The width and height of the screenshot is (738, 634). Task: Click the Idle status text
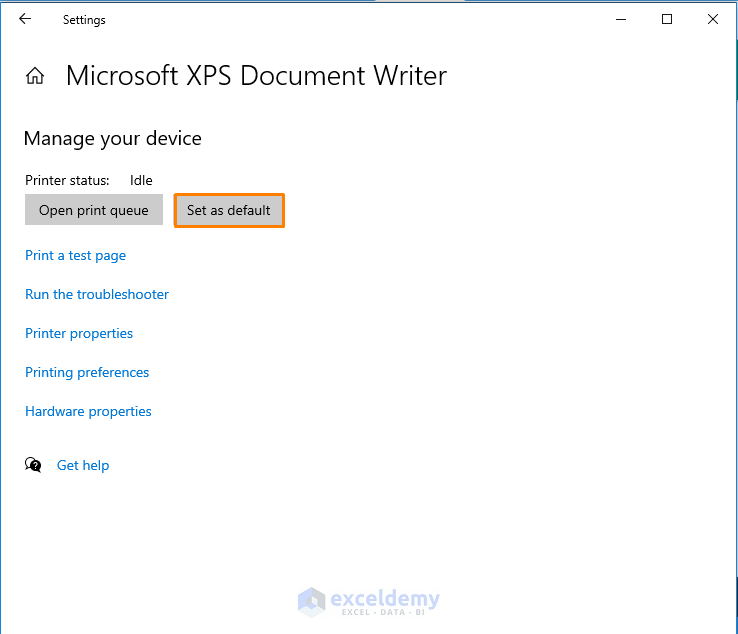pos(141,181)
